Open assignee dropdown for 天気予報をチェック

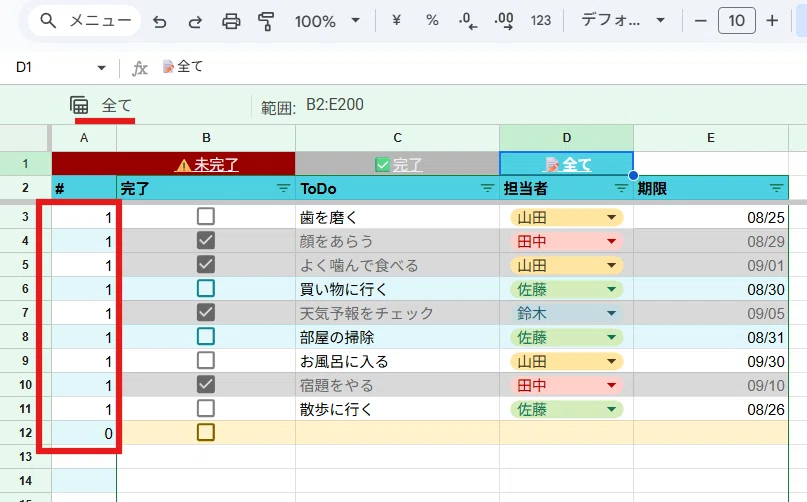(x=611, y=313)
